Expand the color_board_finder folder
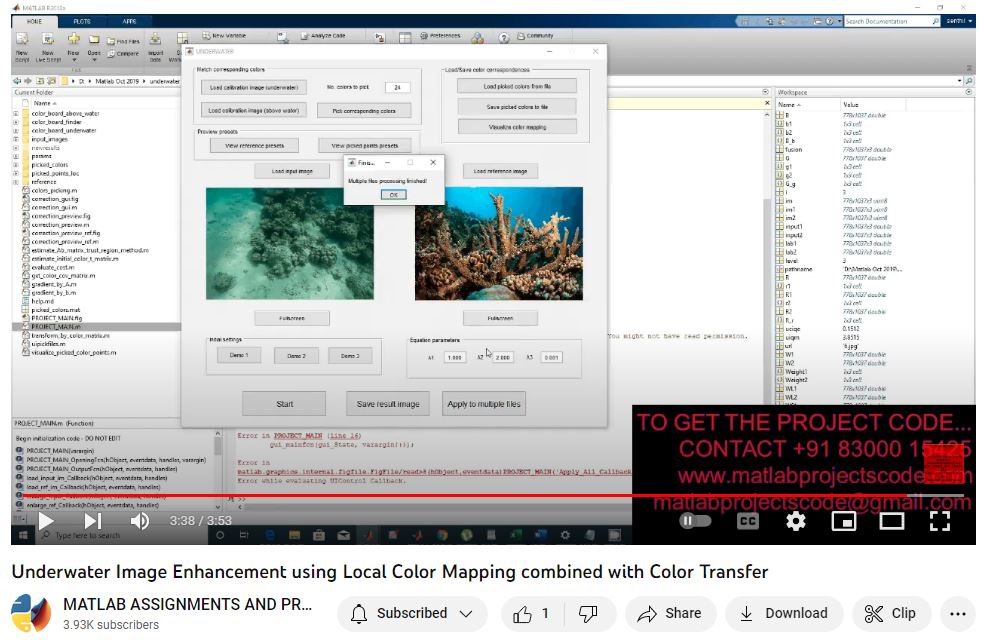This screenshot has height=640, width=984. coord(16,122)
